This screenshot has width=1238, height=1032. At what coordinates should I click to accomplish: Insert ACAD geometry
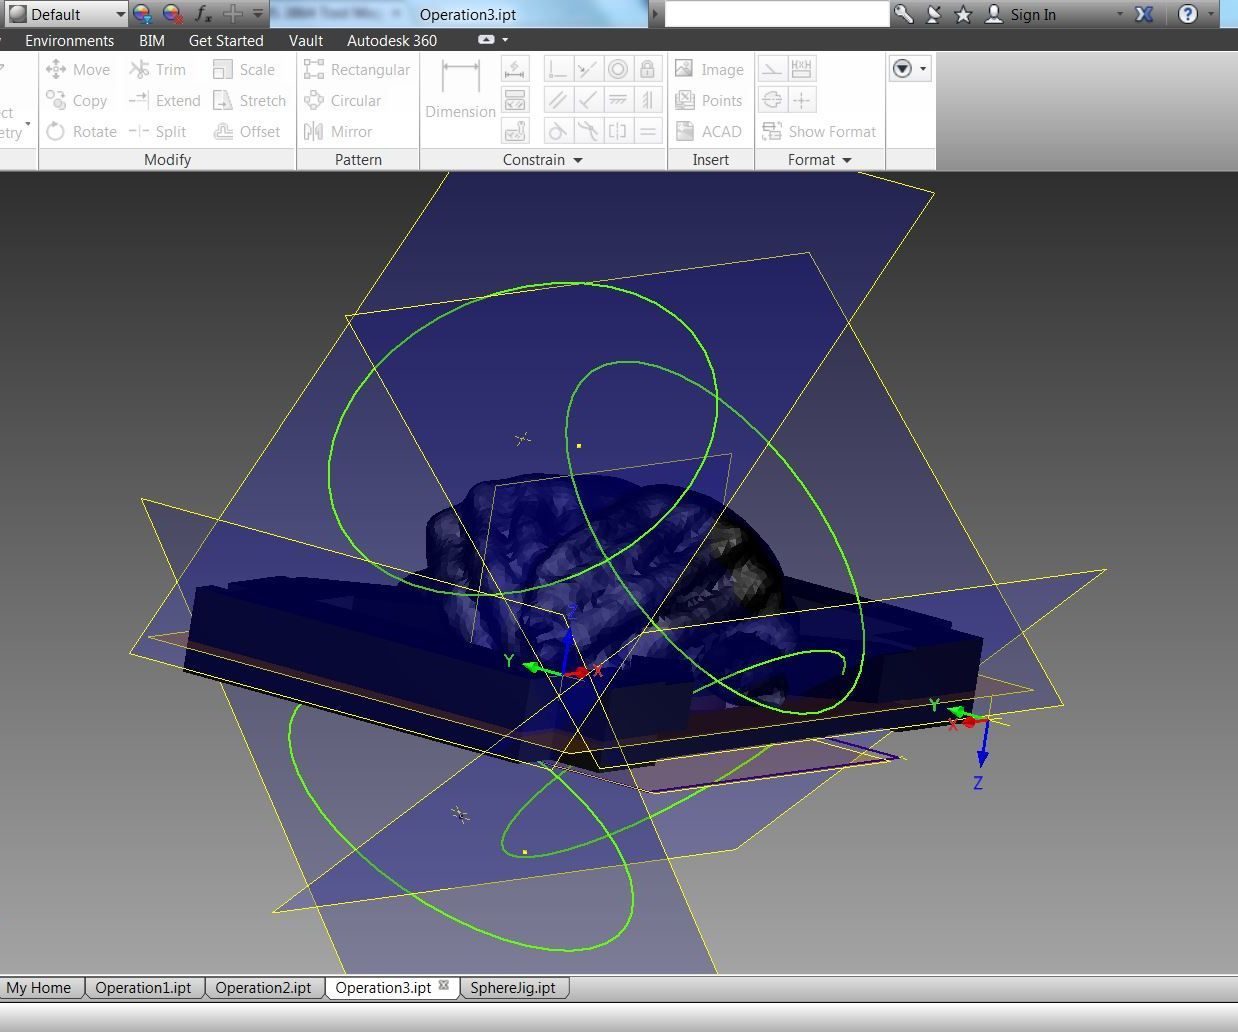point(710,131)
